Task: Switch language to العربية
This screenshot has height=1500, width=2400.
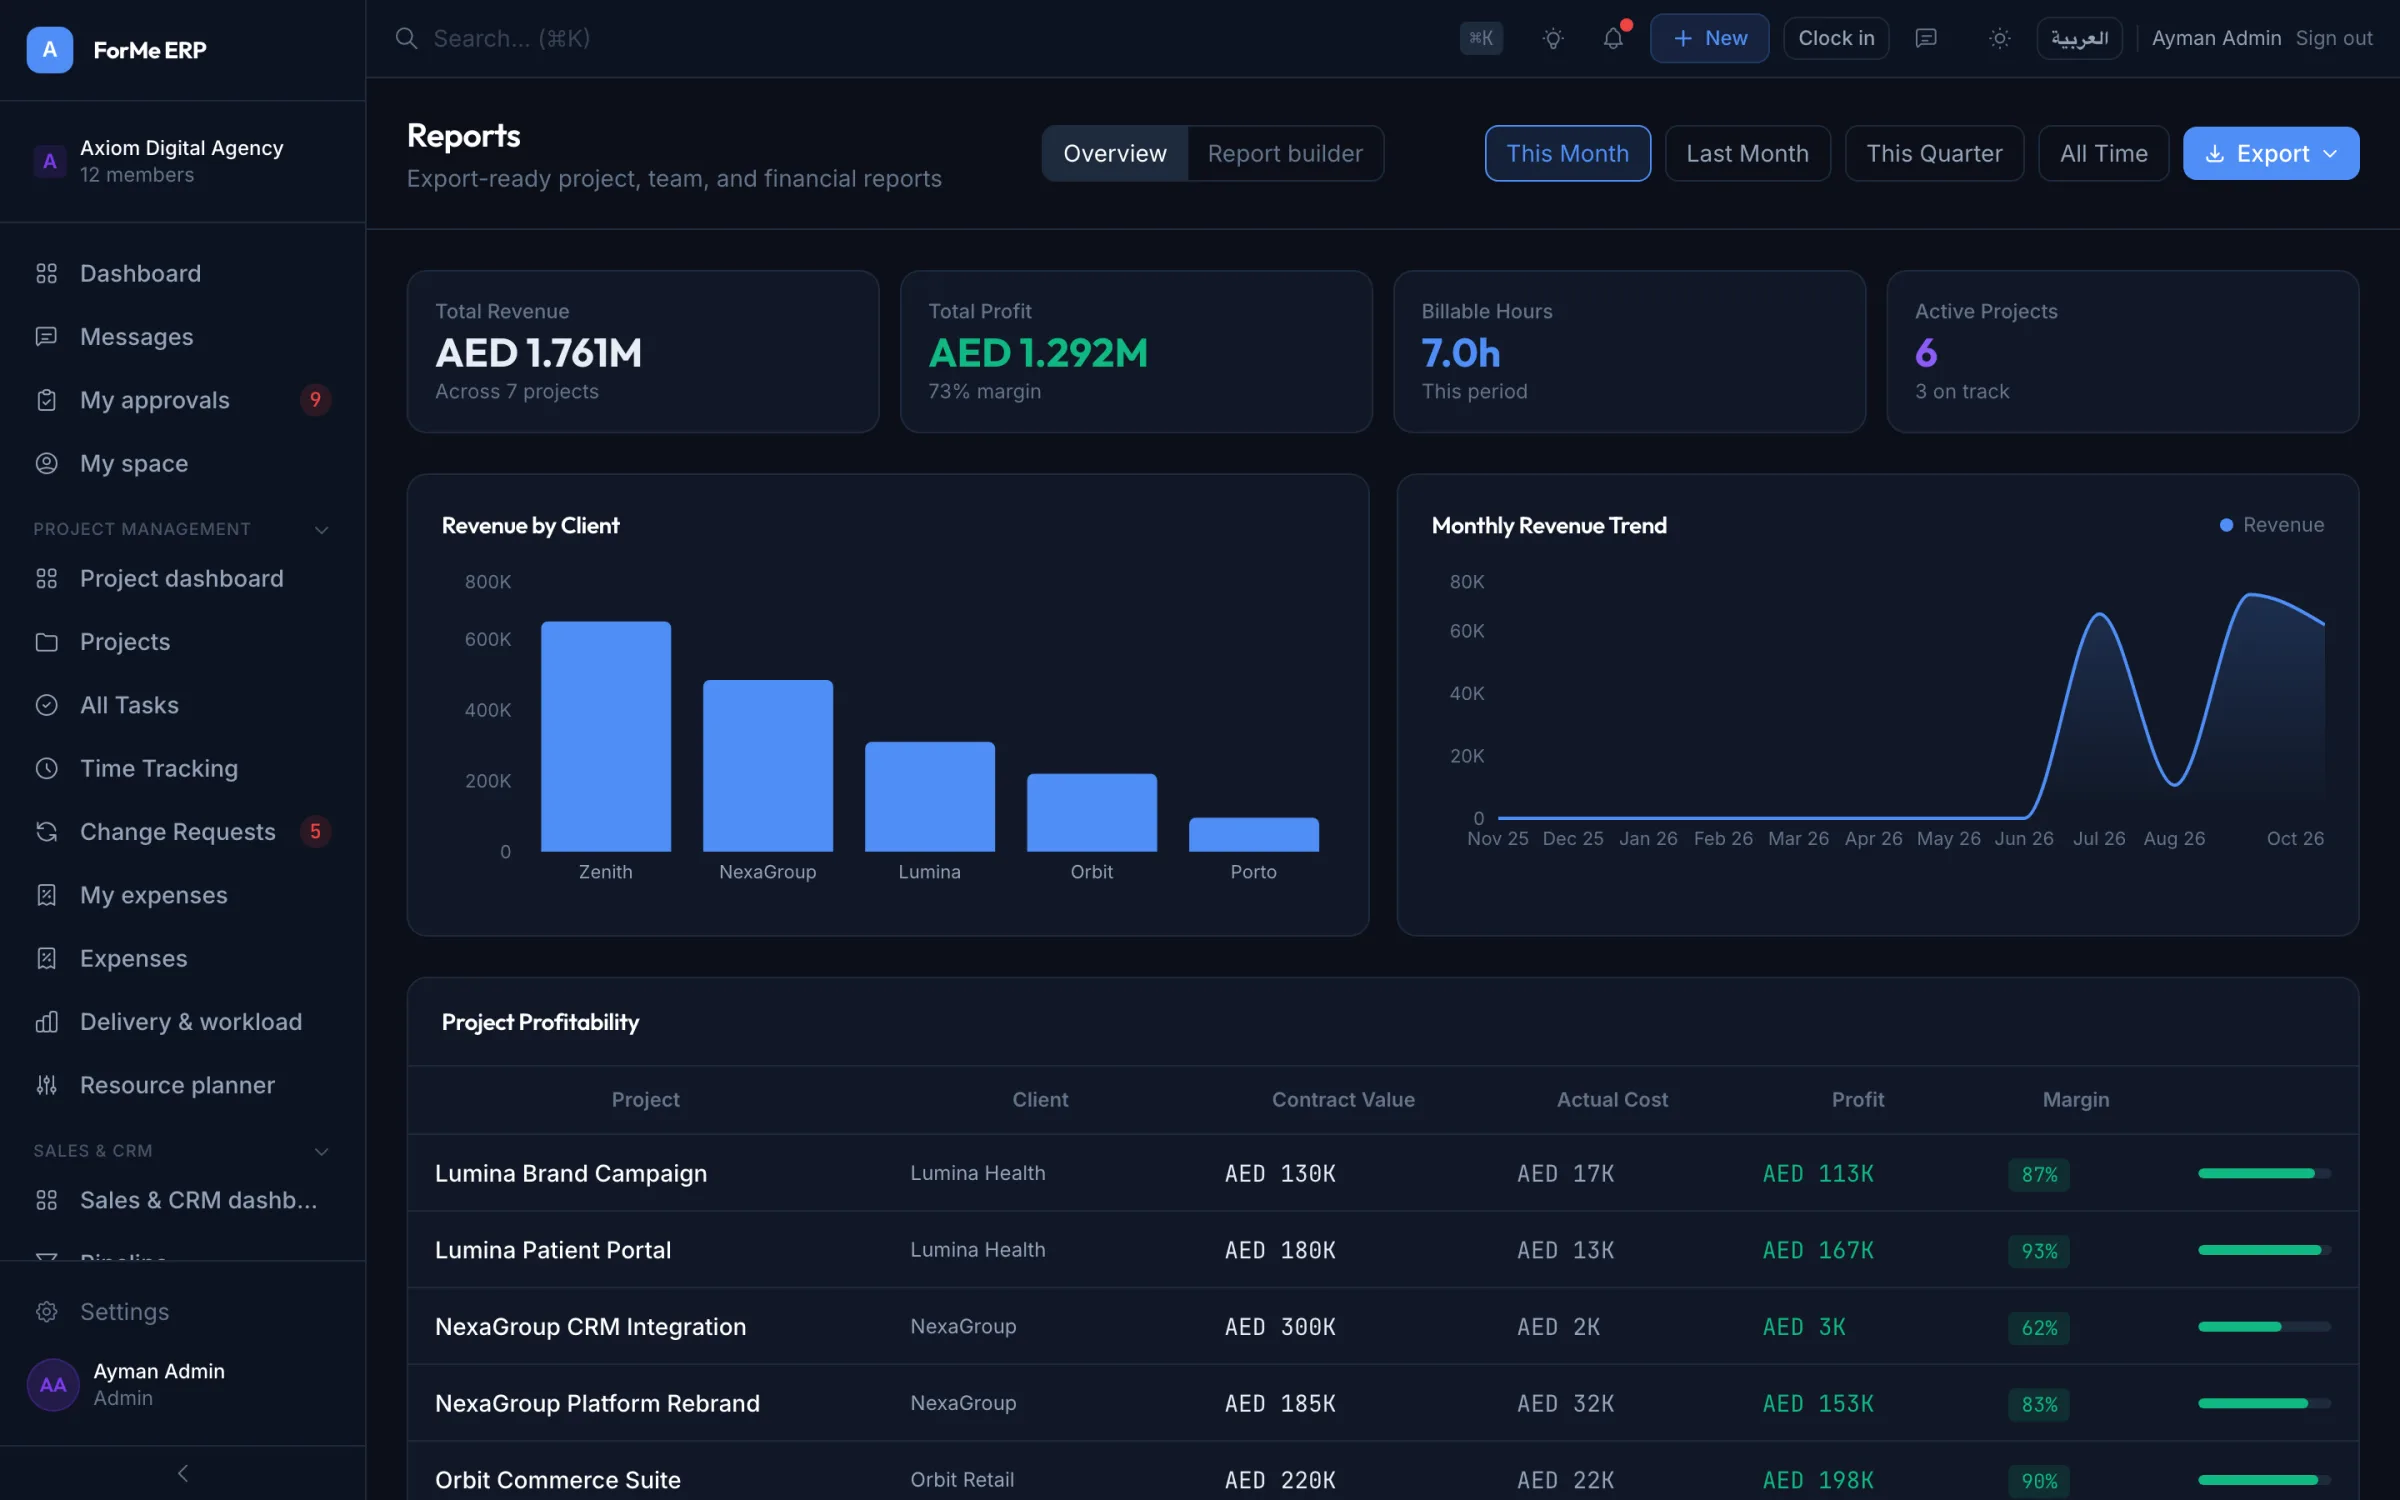Action: (2079, 38)
